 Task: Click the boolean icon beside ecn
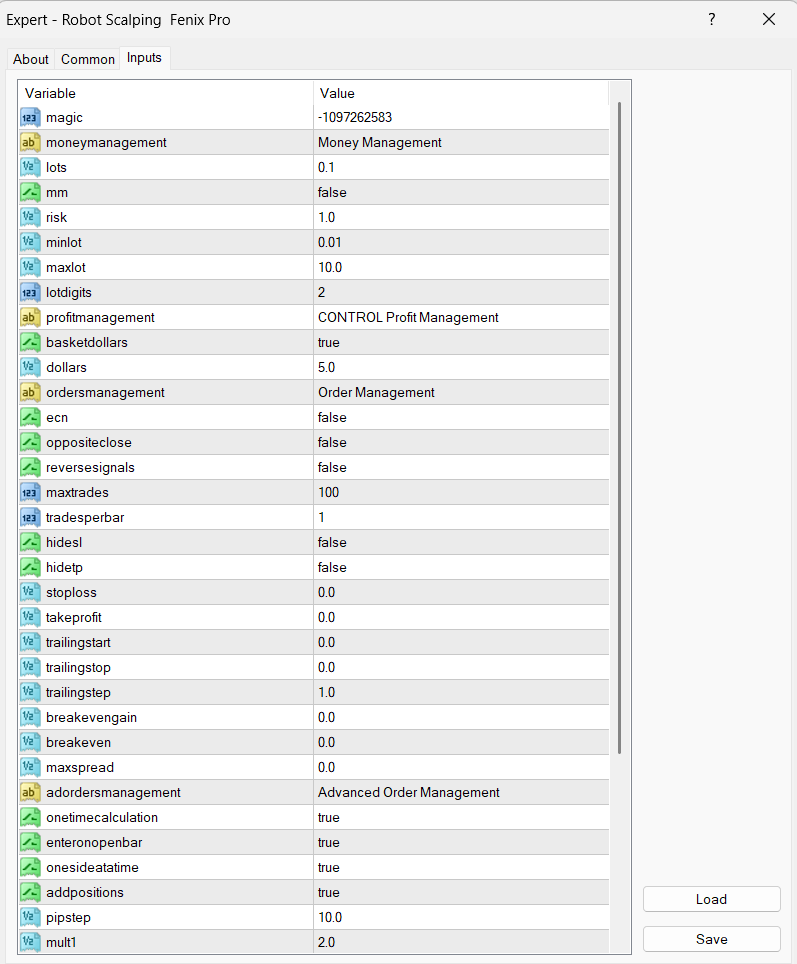(x=30, y=417)
